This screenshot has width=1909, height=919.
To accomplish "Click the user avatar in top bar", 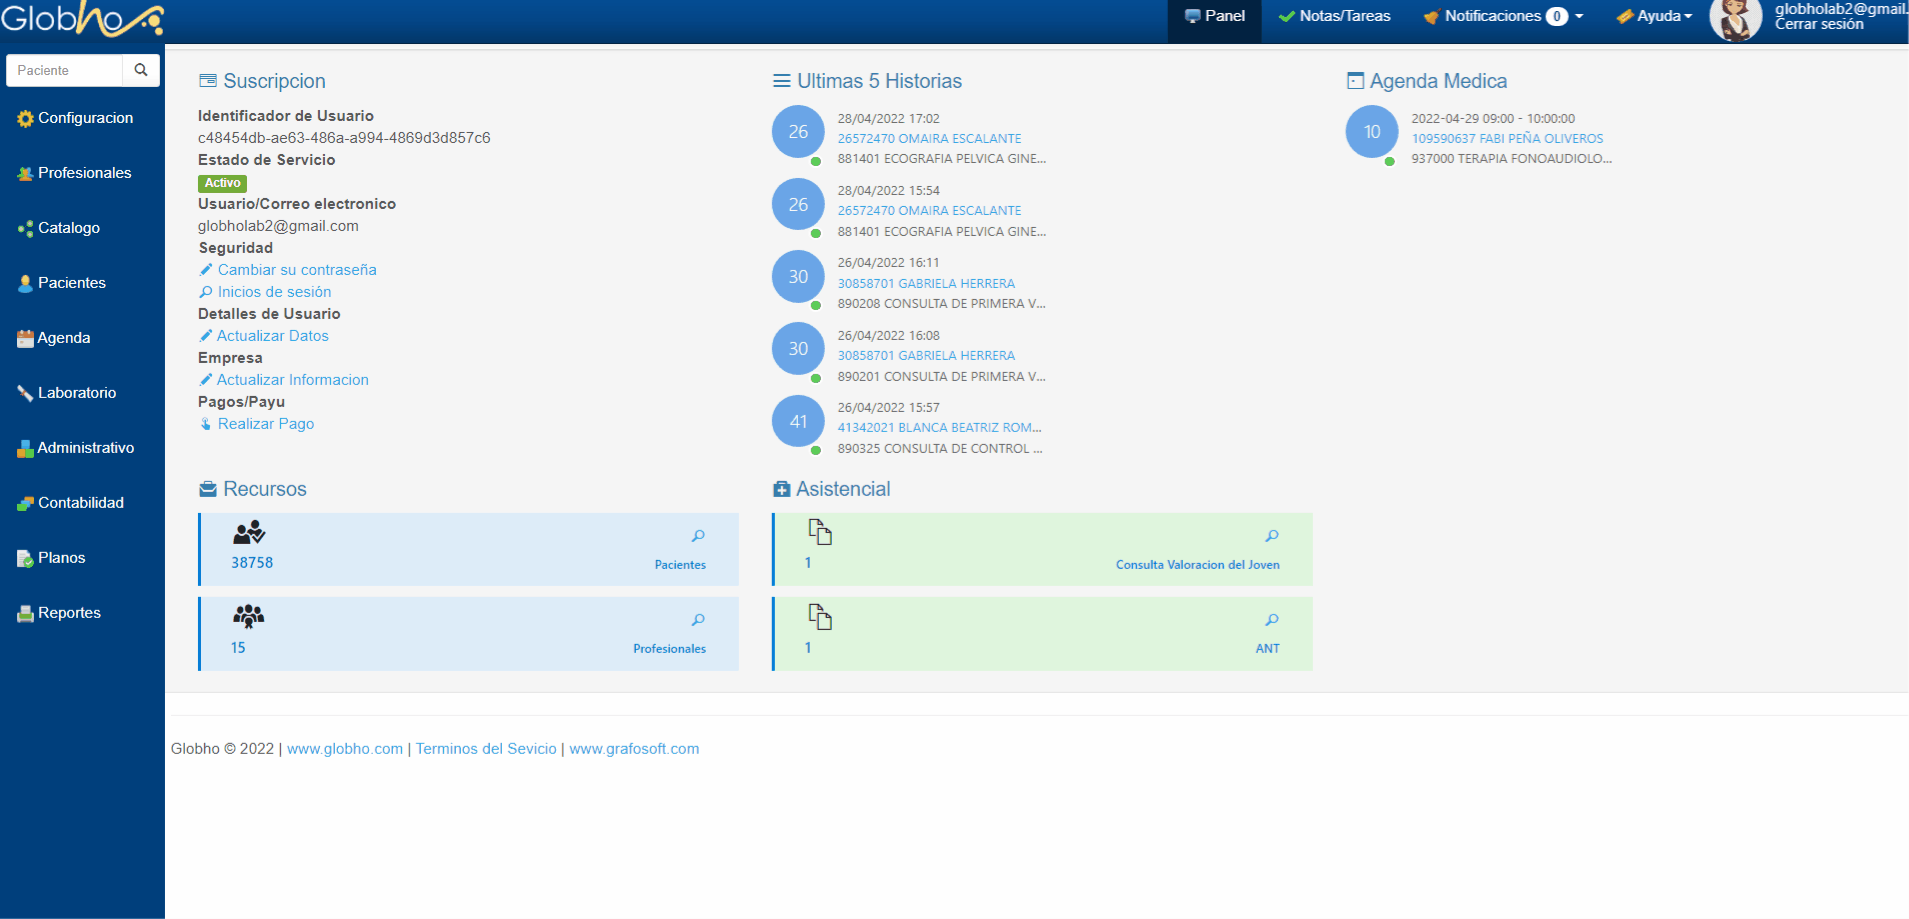I will coord(1735,20).
